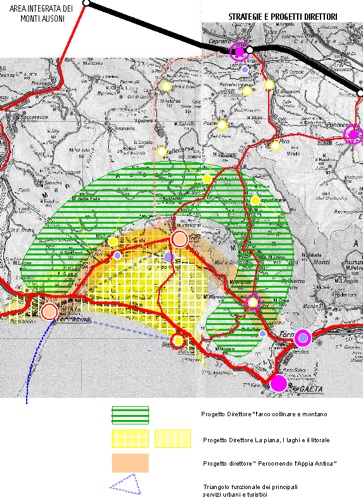The width and height of the screenshot is (363, 500).
Task: Select the orange circle marker at Terracina
Action: 49,312
